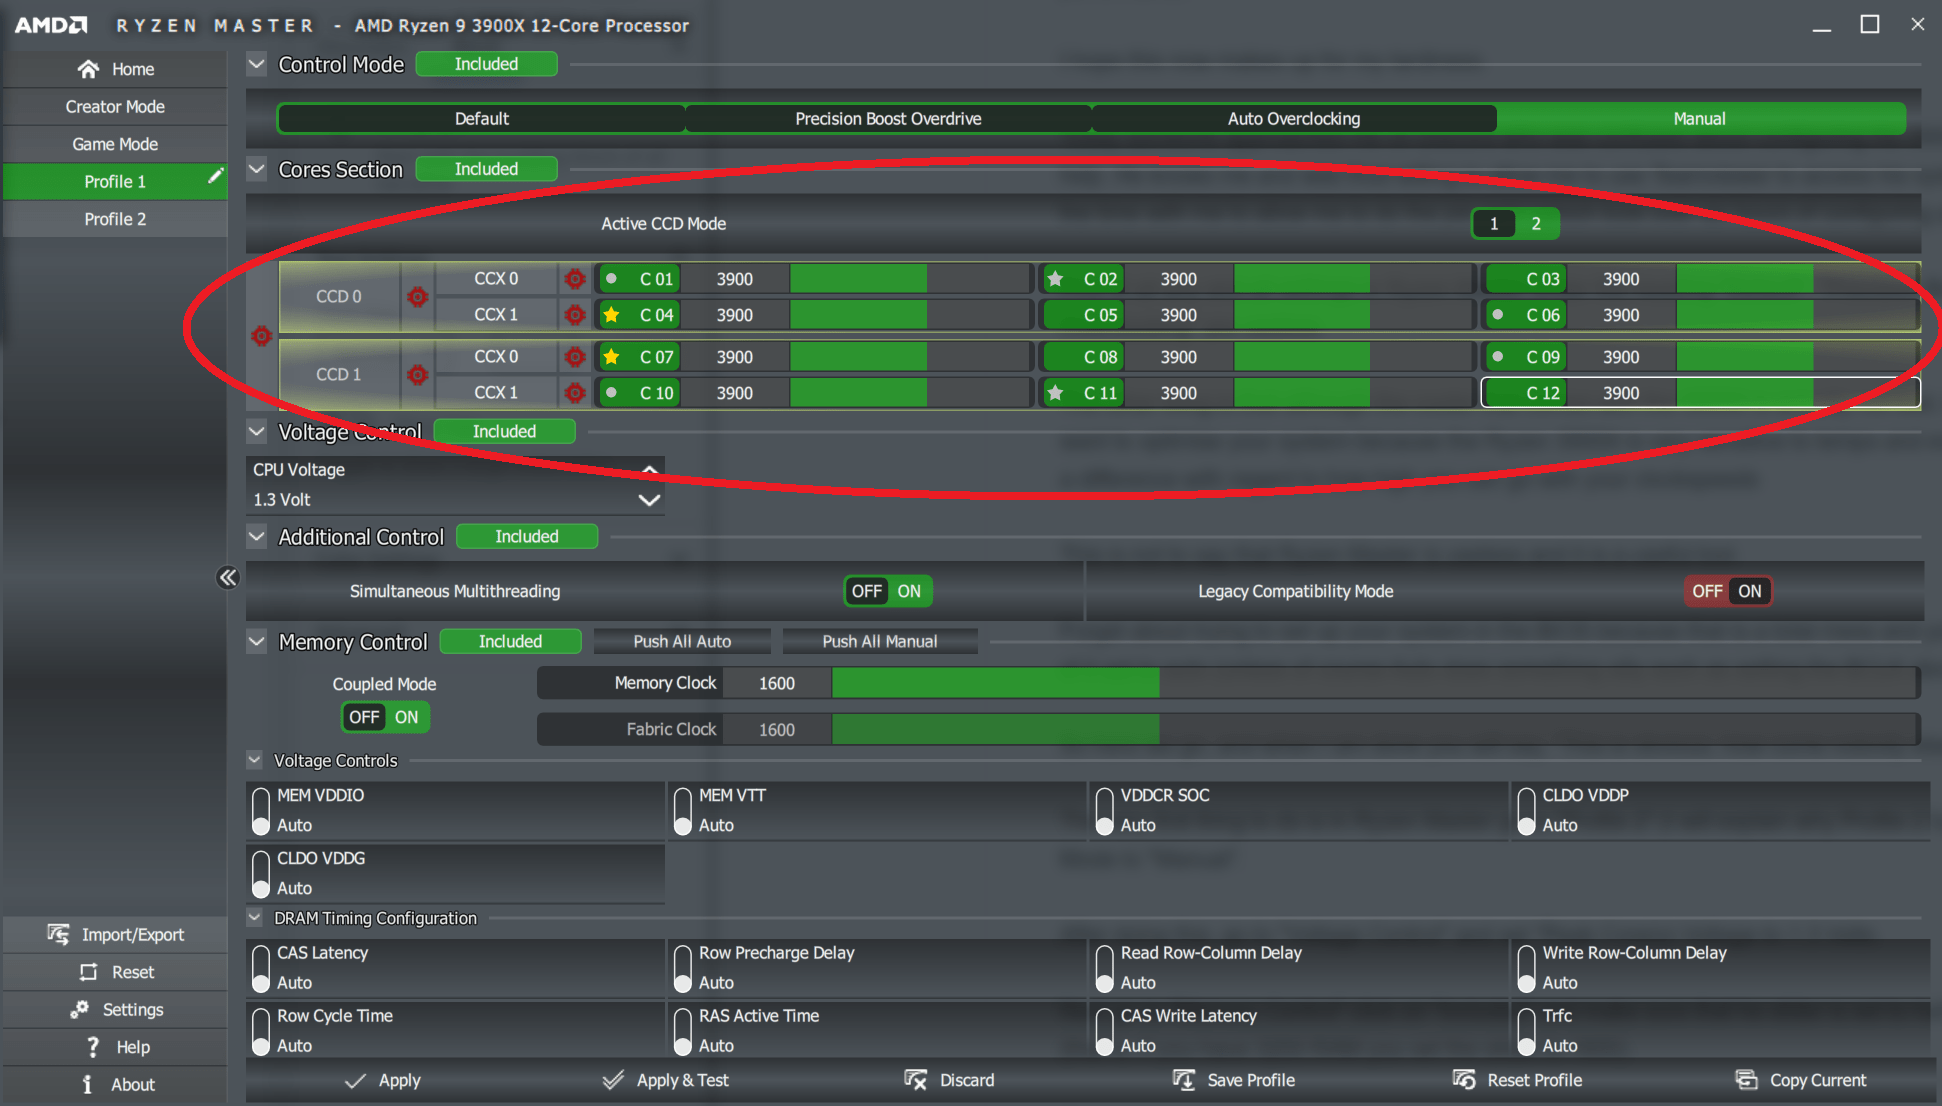Click the red gear icon beside CCD 0
This screenshot has height=1106, width=1942.
click(x=418, y=297)
